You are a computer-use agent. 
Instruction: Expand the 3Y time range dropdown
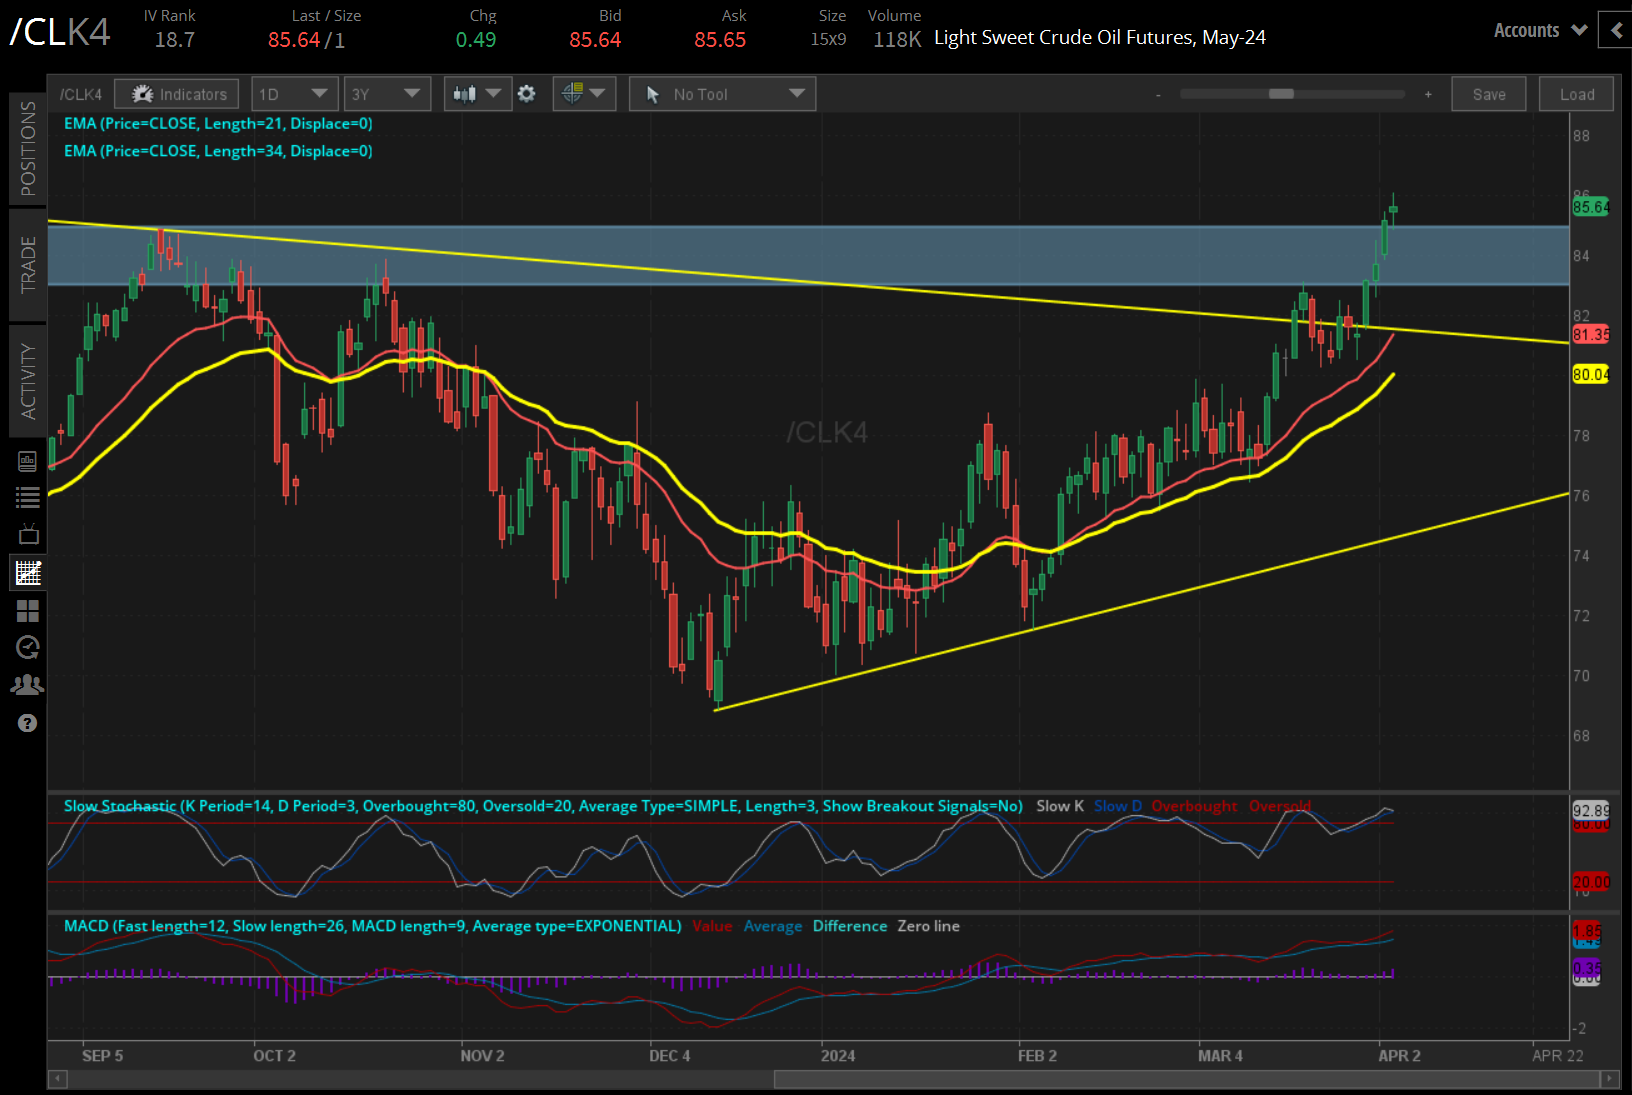(x=387, y=94)
